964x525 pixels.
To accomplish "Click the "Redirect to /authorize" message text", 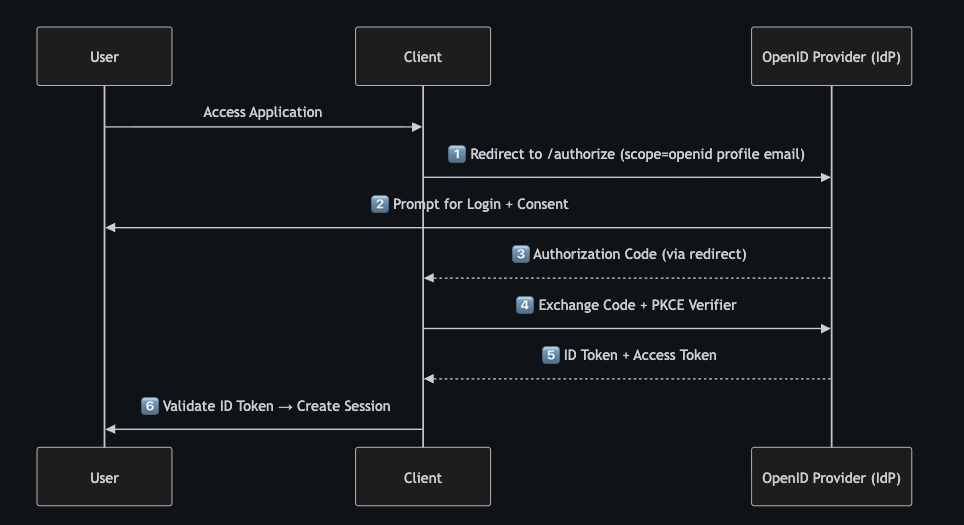I will point(637,154).
